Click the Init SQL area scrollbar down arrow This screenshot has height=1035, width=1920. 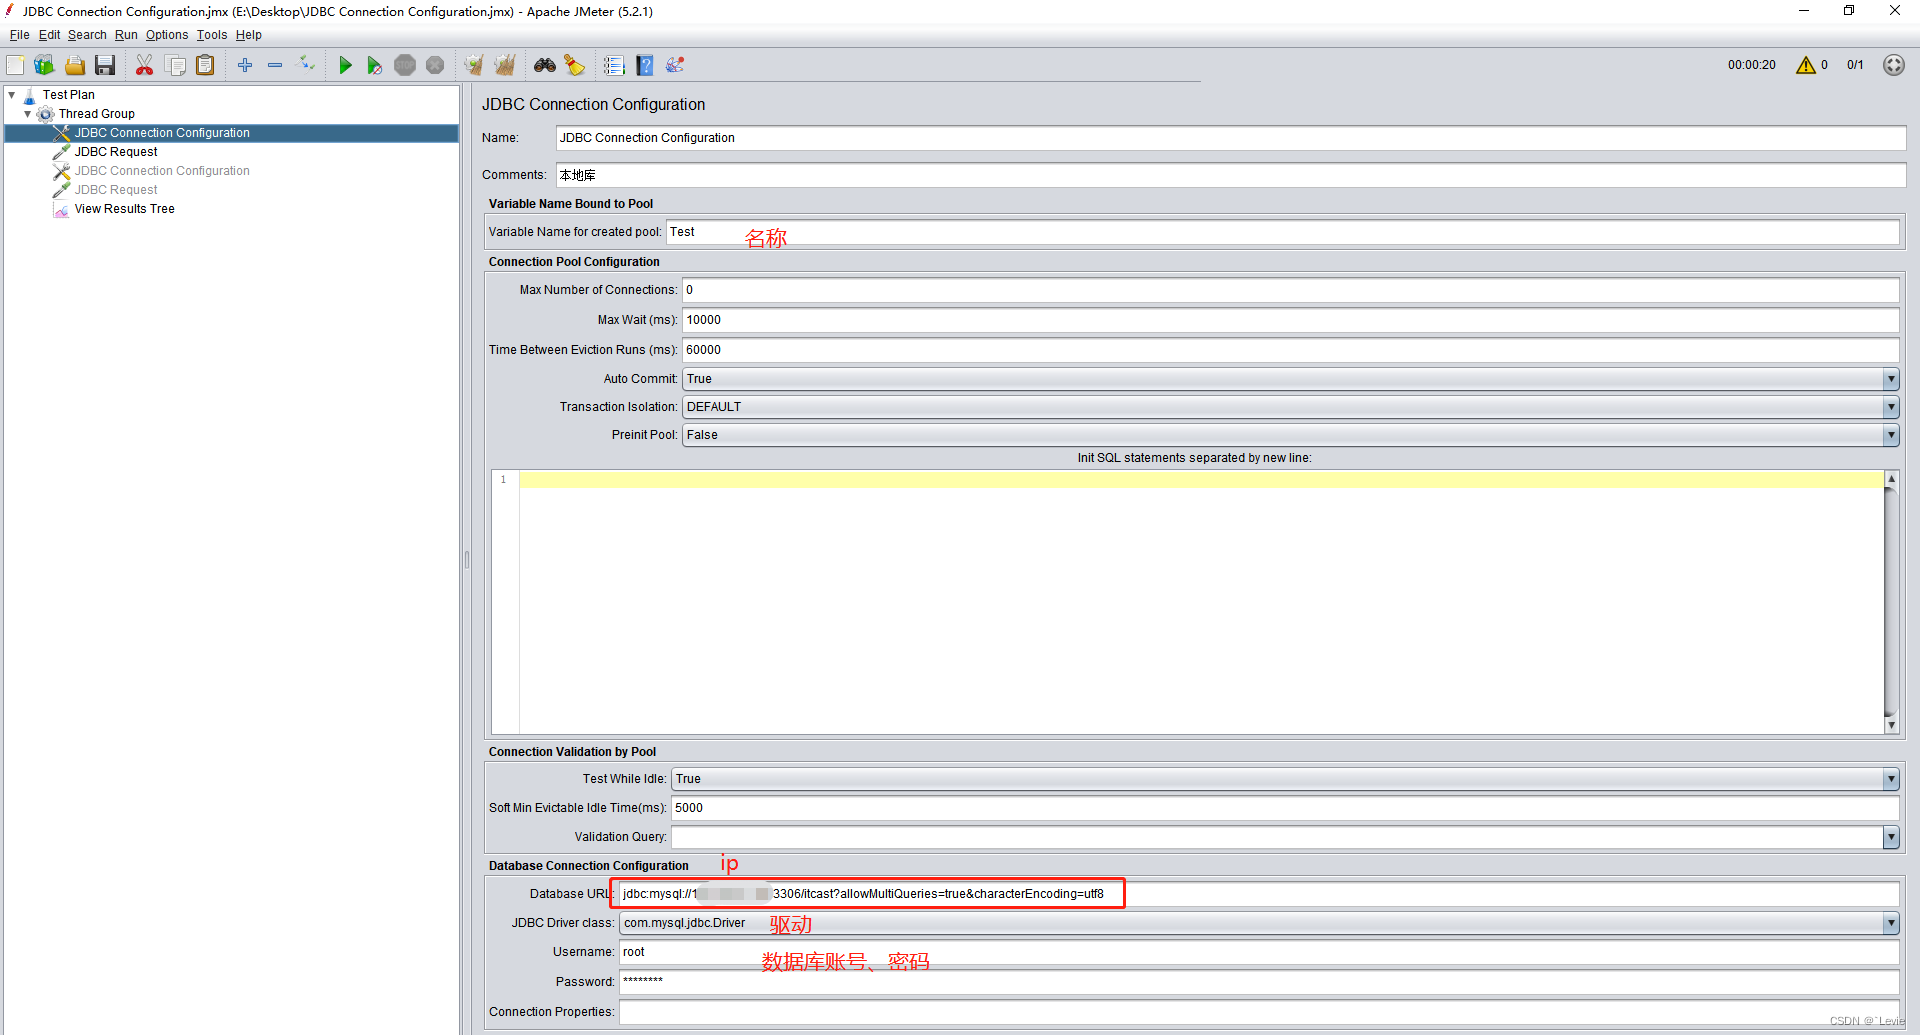coord(1891,725)
